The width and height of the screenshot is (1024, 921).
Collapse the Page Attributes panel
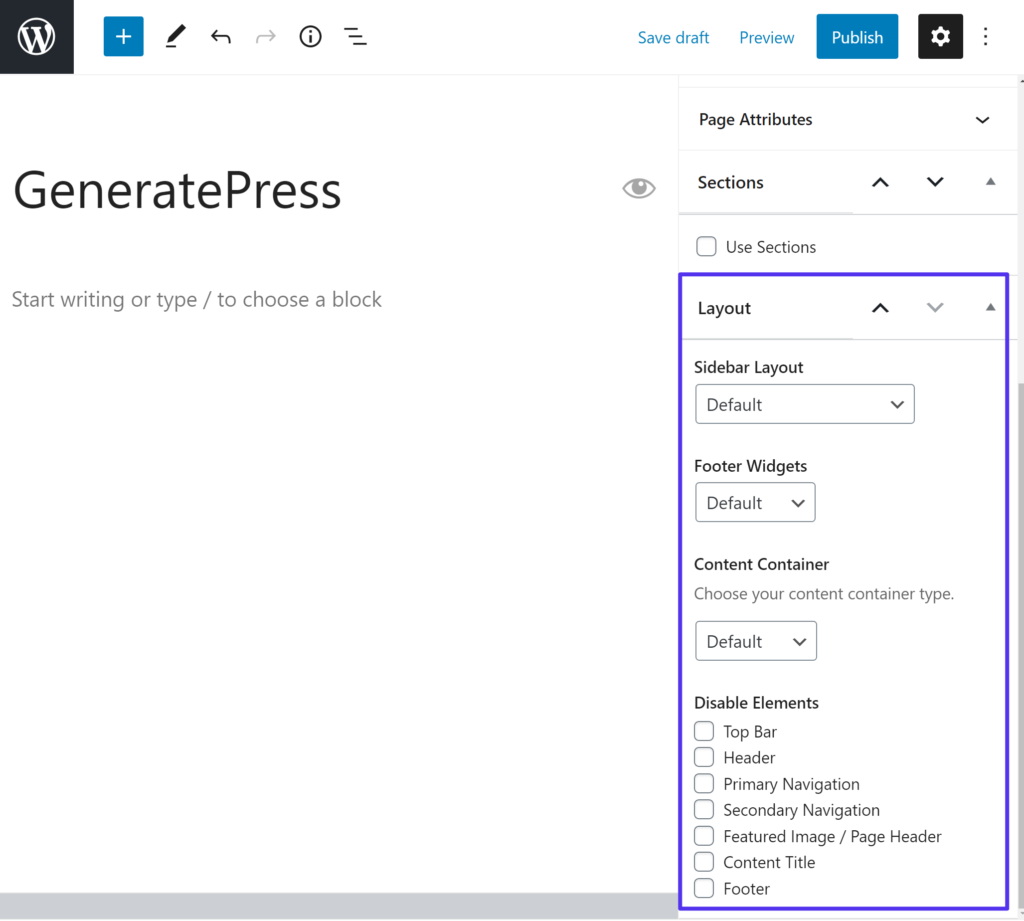pyautogui.click(x=981, y=119)
